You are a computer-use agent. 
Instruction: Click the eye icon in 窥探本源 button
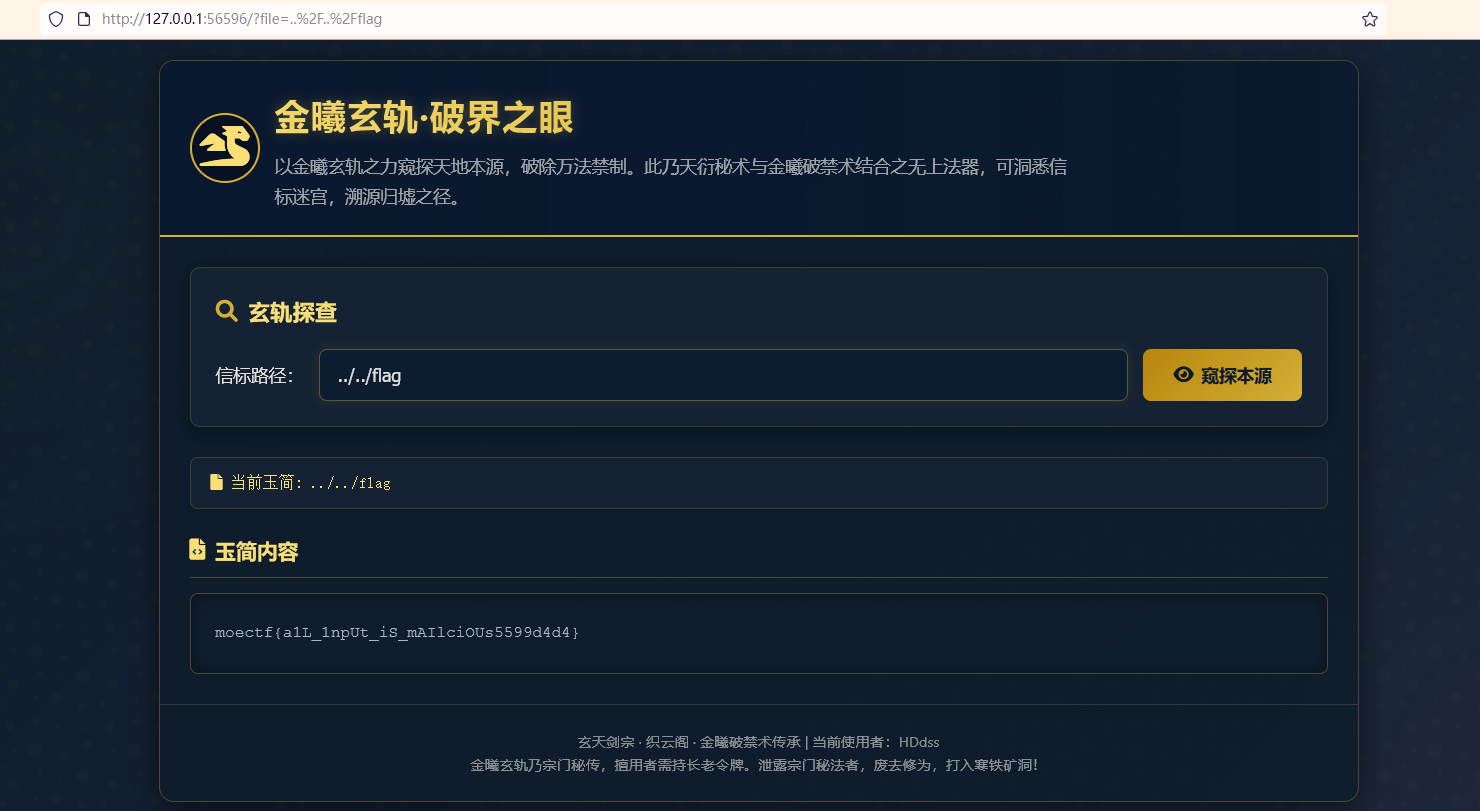click(1183, 375)
